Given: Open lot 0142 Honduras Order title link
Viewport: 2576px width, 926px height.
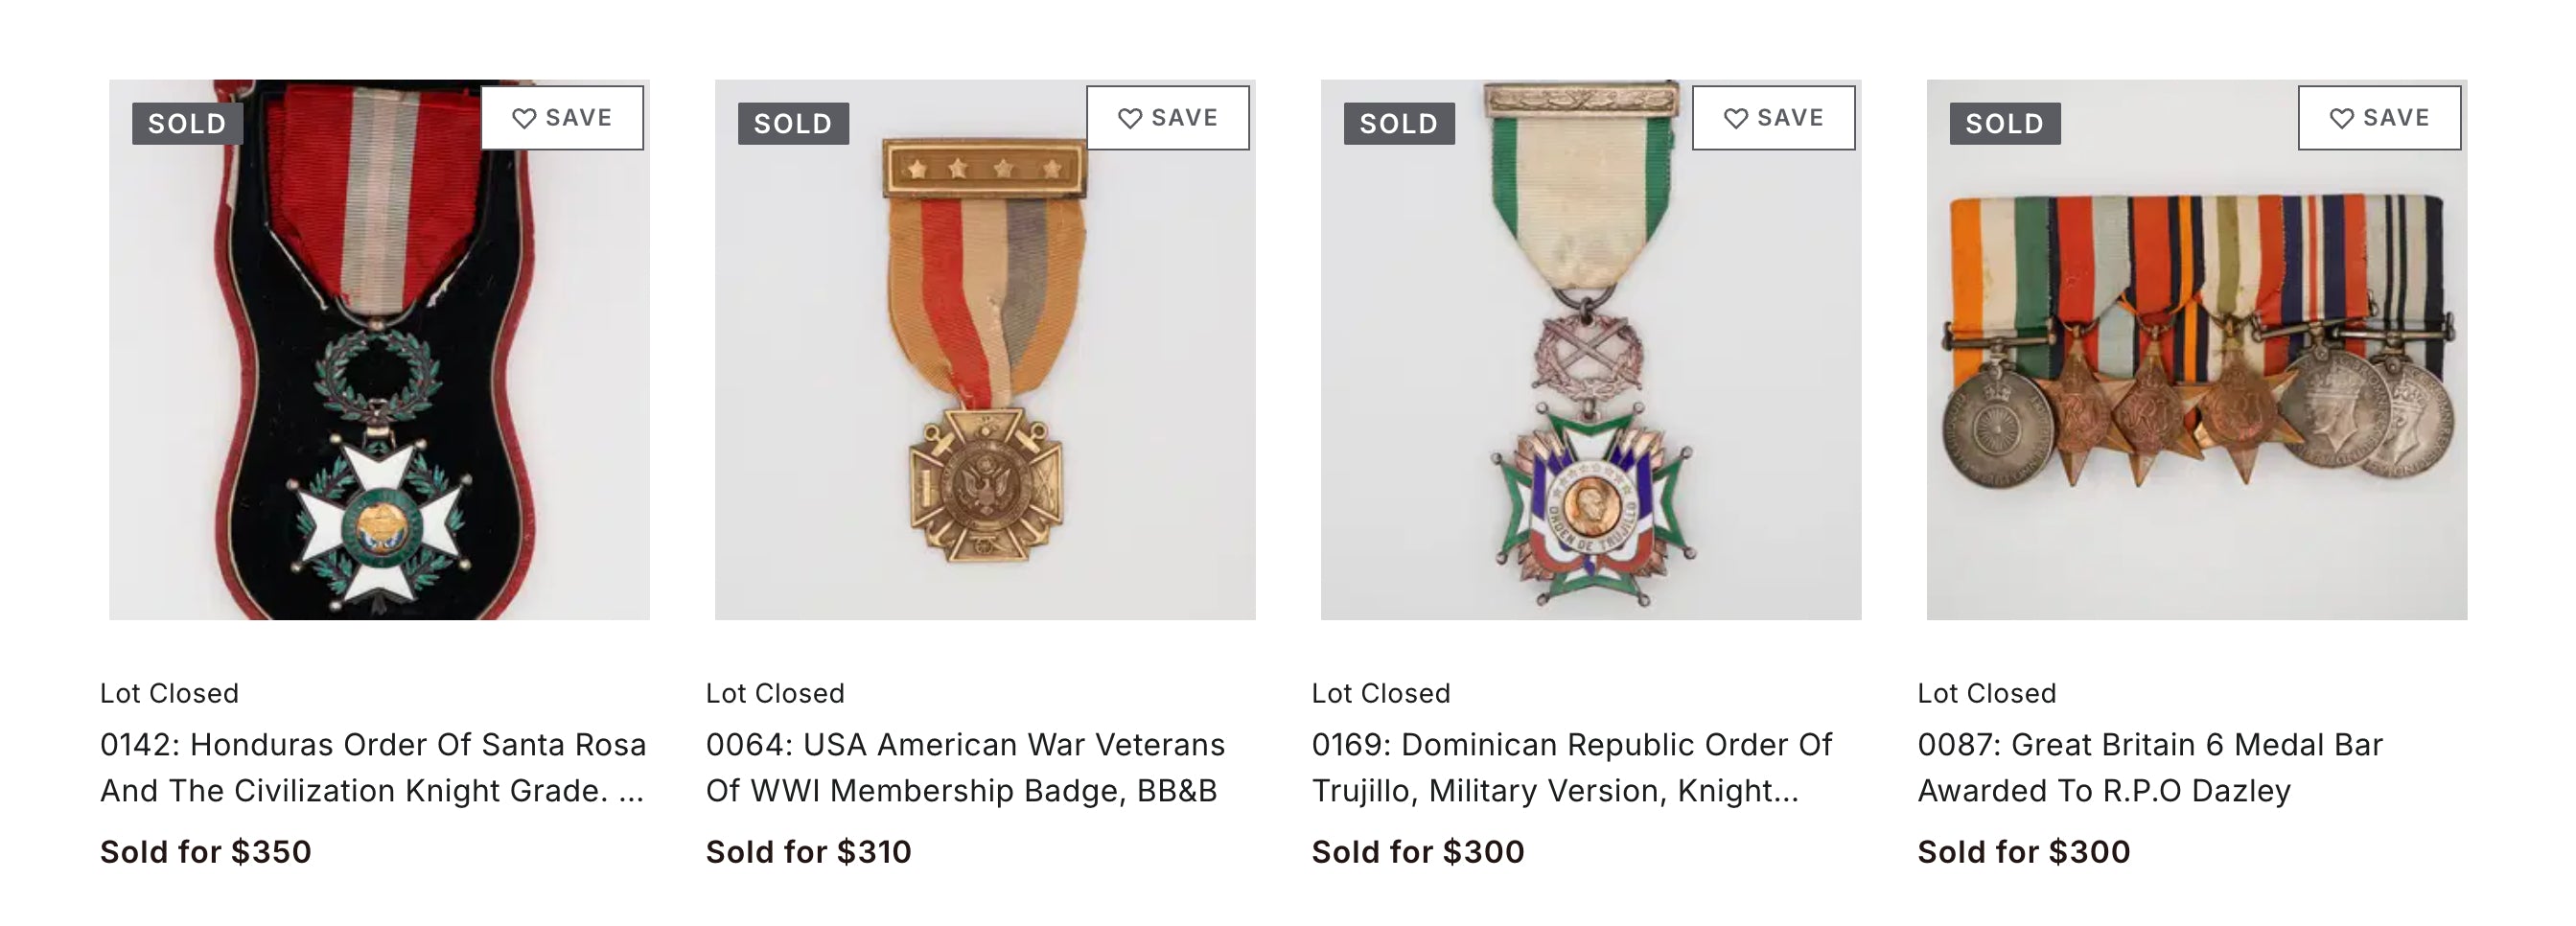Looking at the screenshot, I should click(373, 767).
